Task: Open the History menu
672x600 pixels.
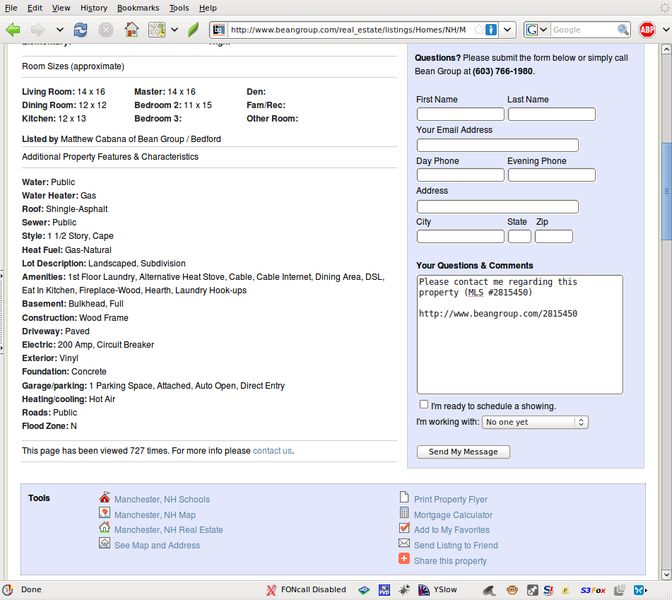Action: (93, 7)
